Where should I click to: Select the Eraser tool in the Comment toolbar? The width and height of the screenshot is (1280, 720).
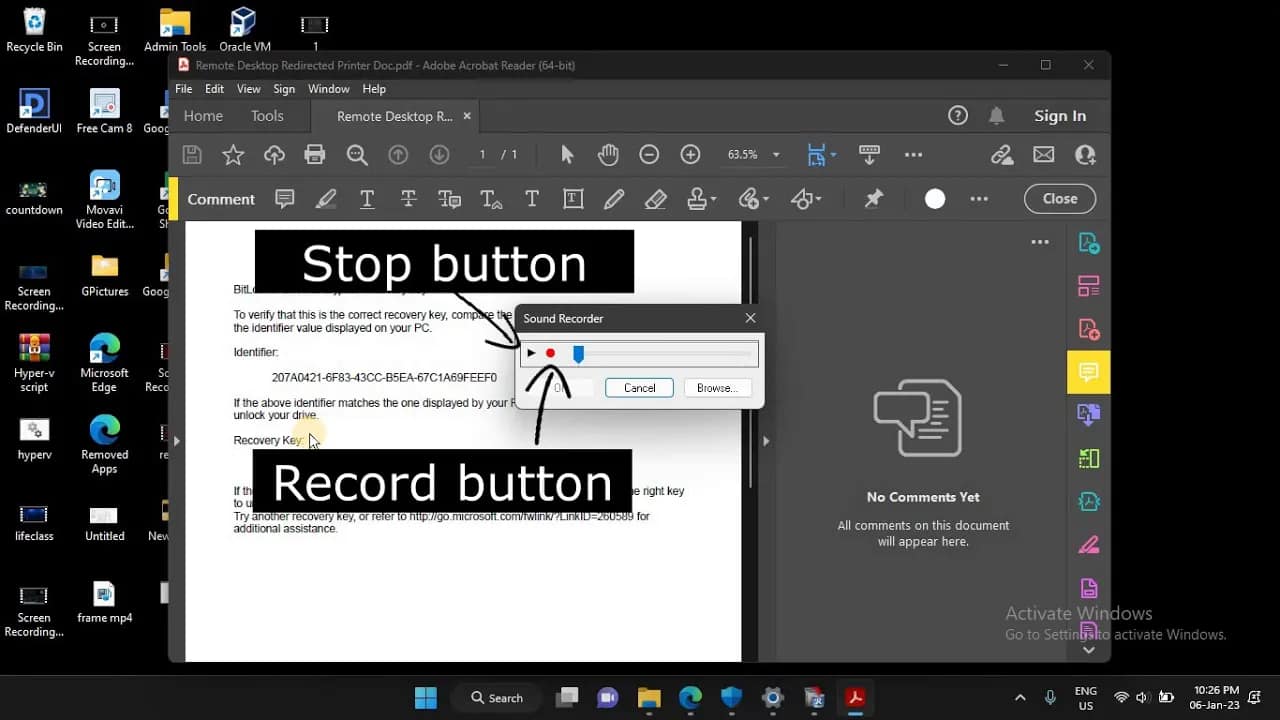coord(656,198)
